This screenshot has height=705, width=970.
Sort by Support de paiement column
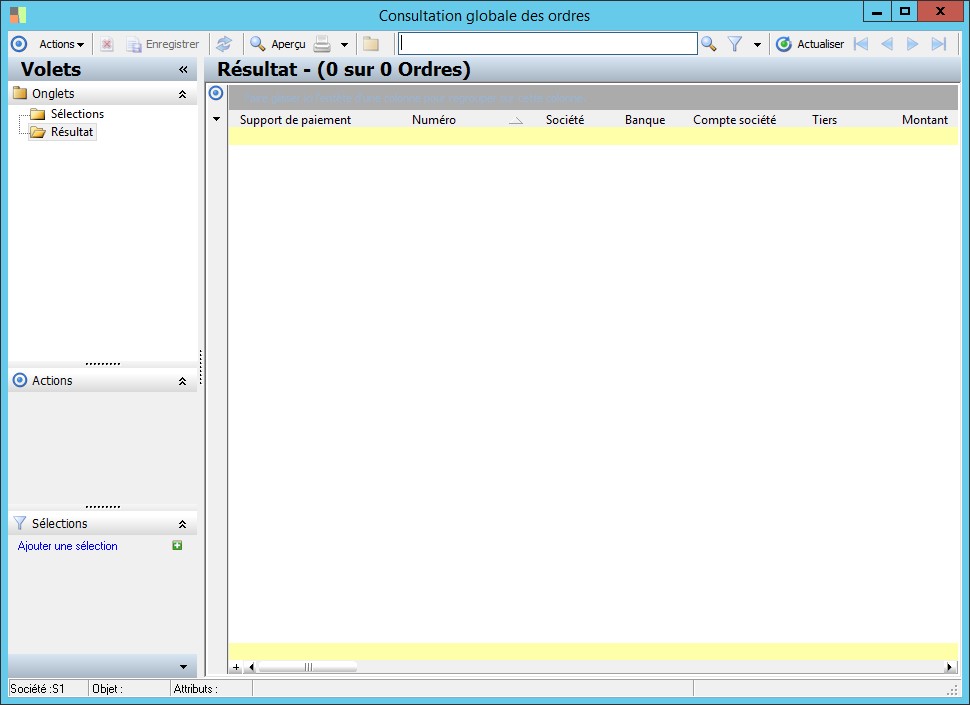click(x=295, y=120)
